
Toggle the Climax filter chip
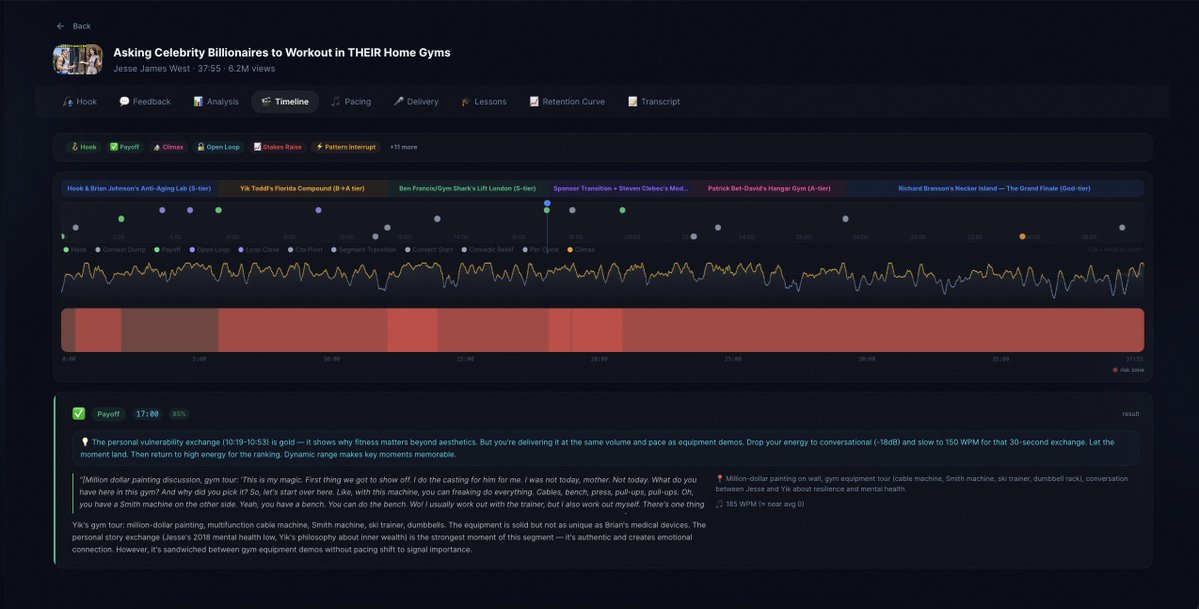click(168, 147)
